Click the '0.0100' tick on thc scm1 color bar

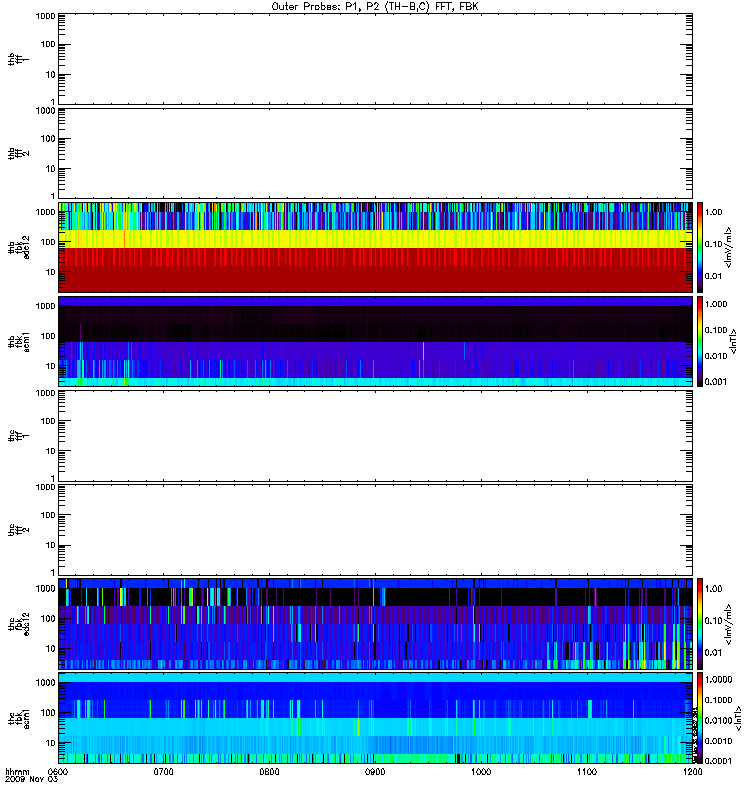[x=718, y=720]
